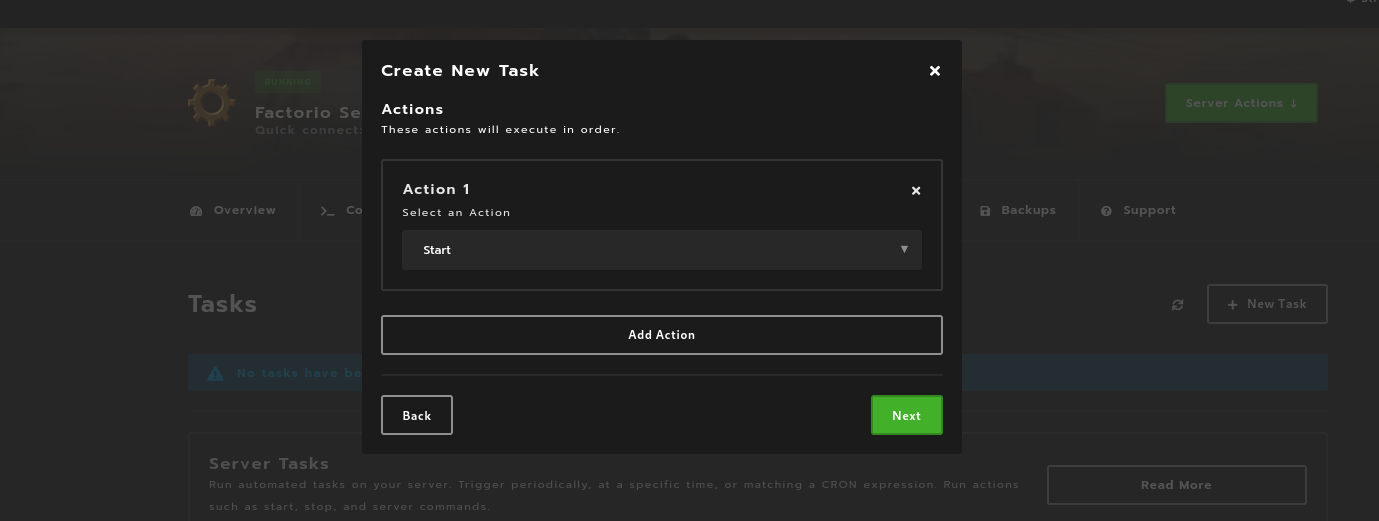1379x521 pixels.
Task: Click the Factorio gear server icon
Action: (211, 103)
